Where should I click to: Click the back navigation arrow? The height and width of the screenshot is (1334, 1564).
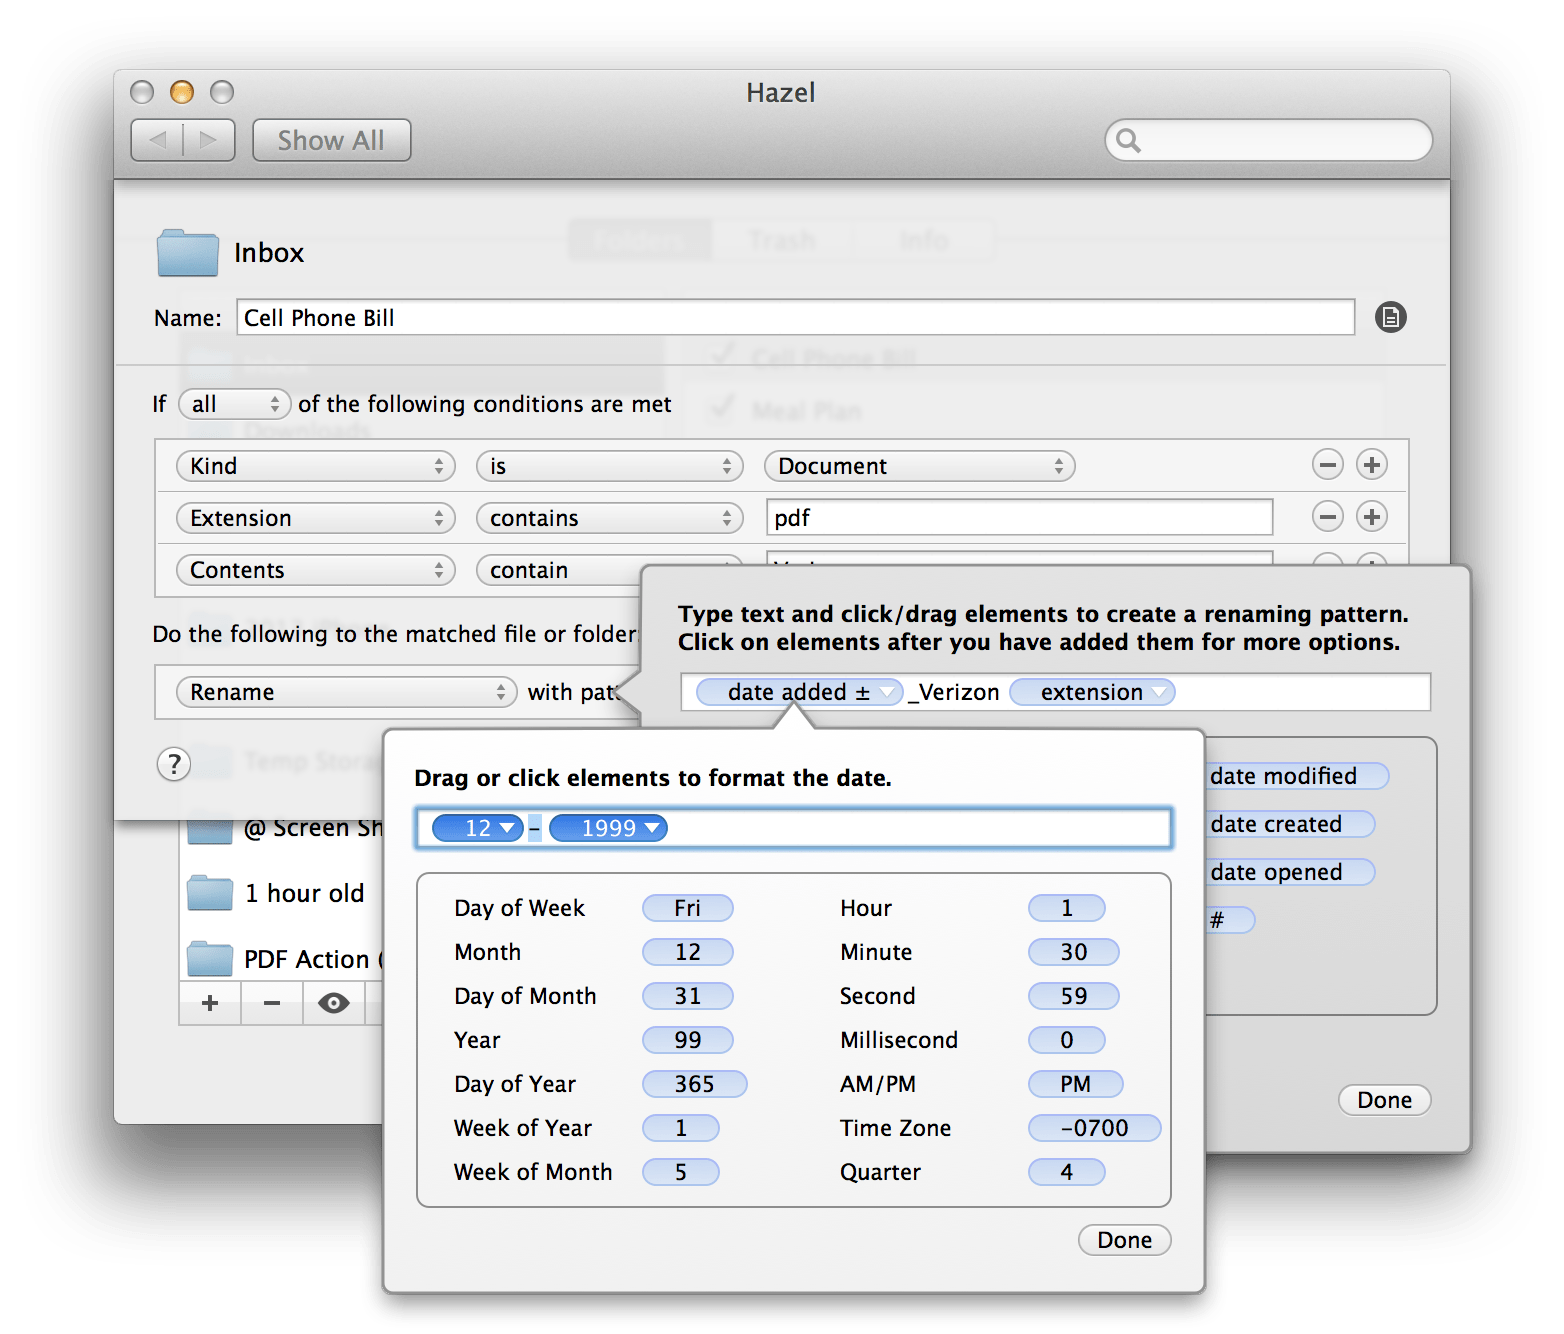tap(157, 140)
